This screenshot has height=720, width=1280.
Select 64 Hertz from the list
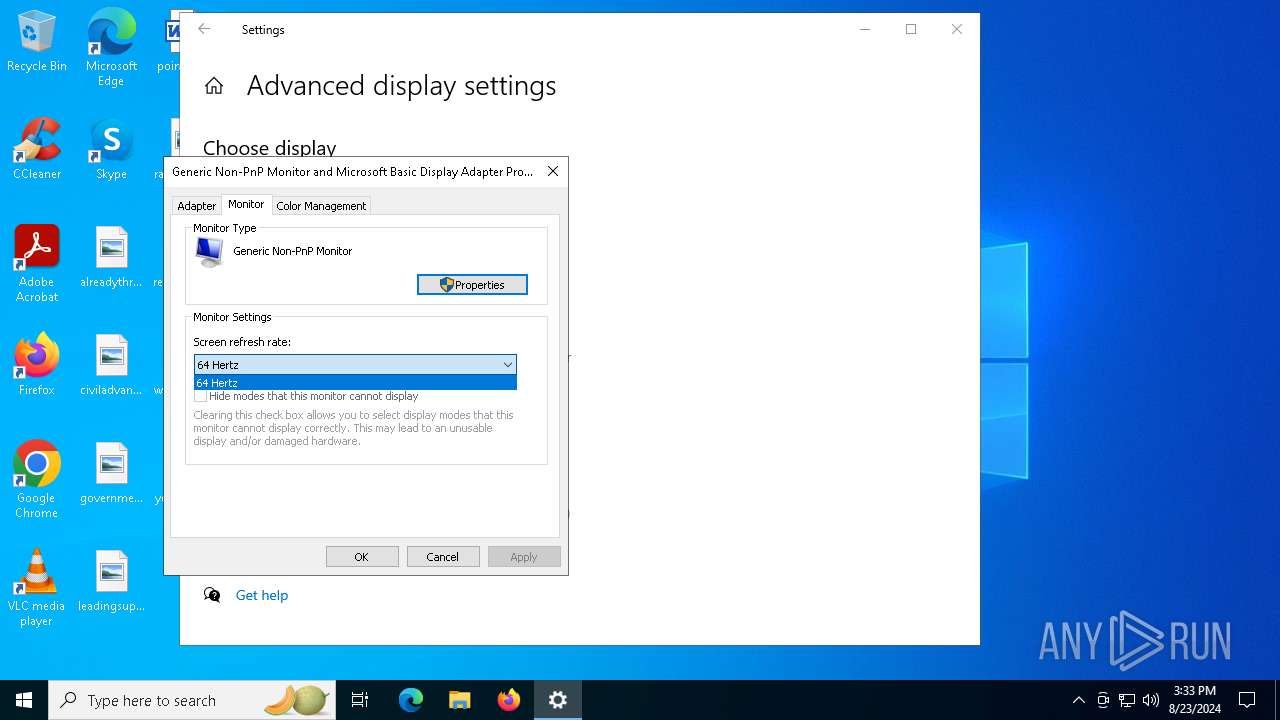(355, 383)
